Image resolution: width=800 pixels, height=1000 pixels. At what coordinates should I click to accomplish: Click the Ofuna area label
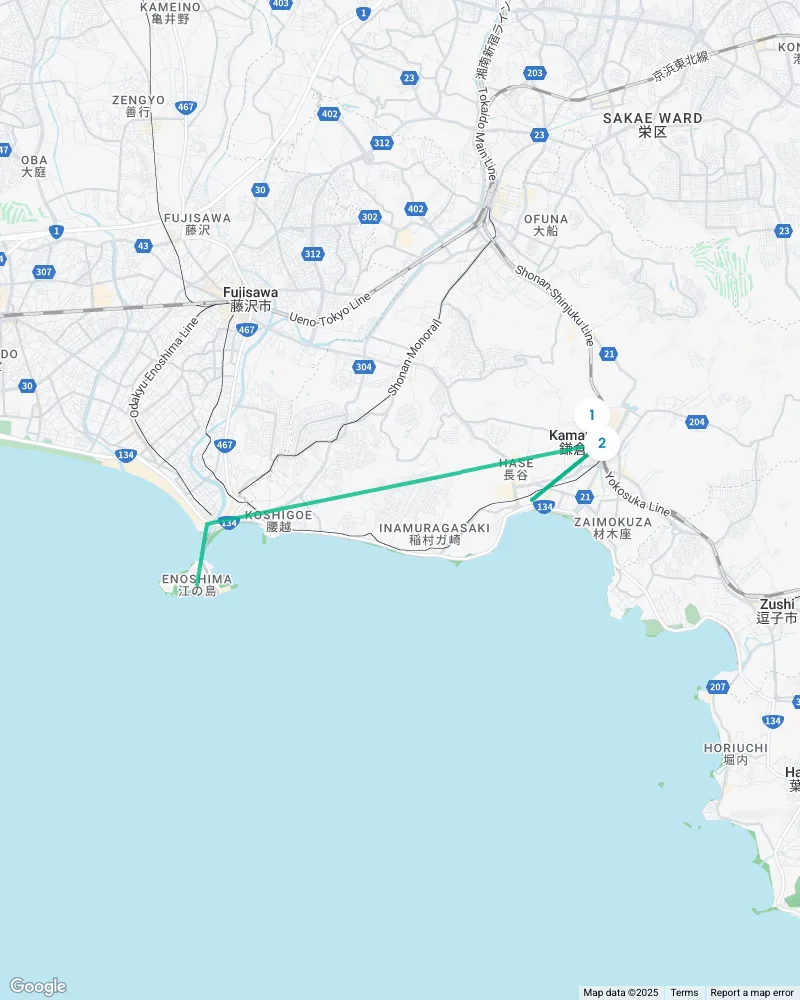pyautogui.click(x=545, y=225)
